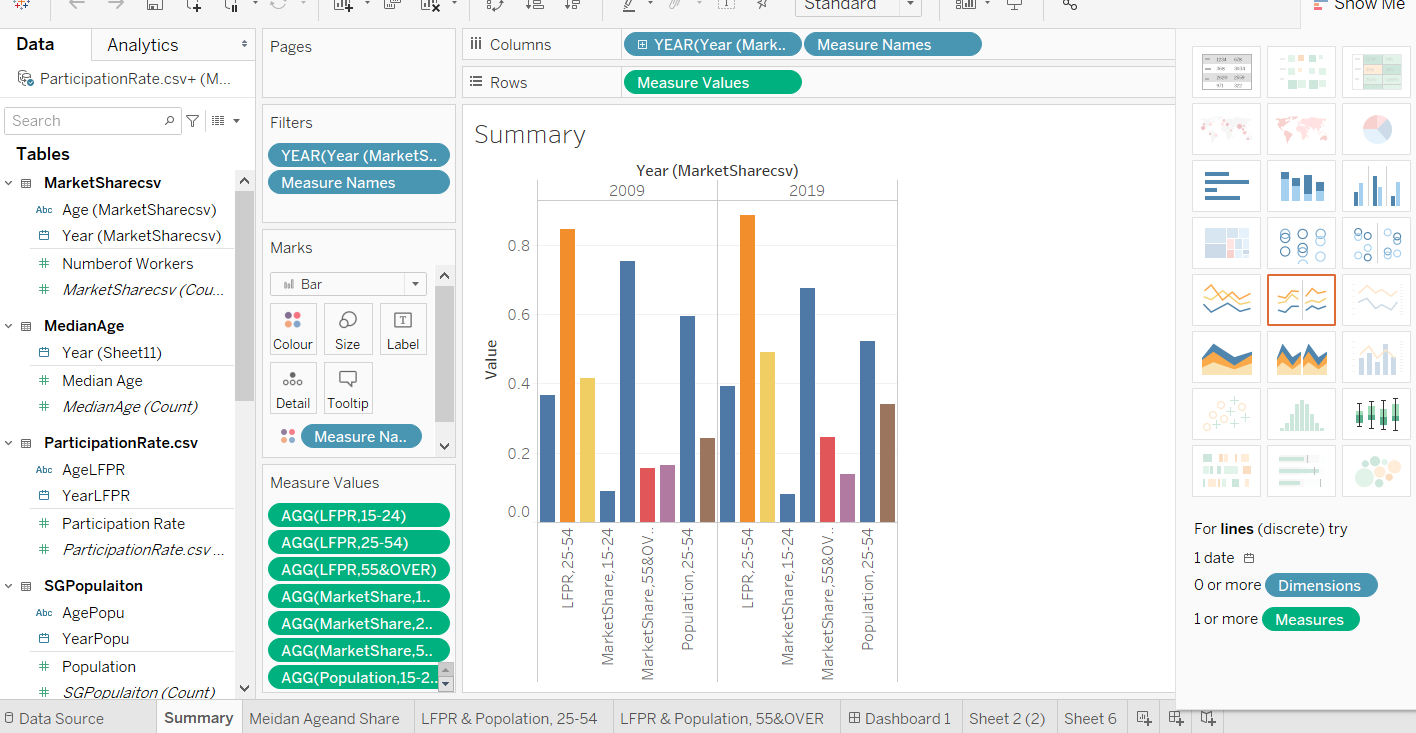Image resolution: width=1416 pixels, height=733 pixels.
Task: Click the Size mark card button
Action: click(x=348, y=329)
